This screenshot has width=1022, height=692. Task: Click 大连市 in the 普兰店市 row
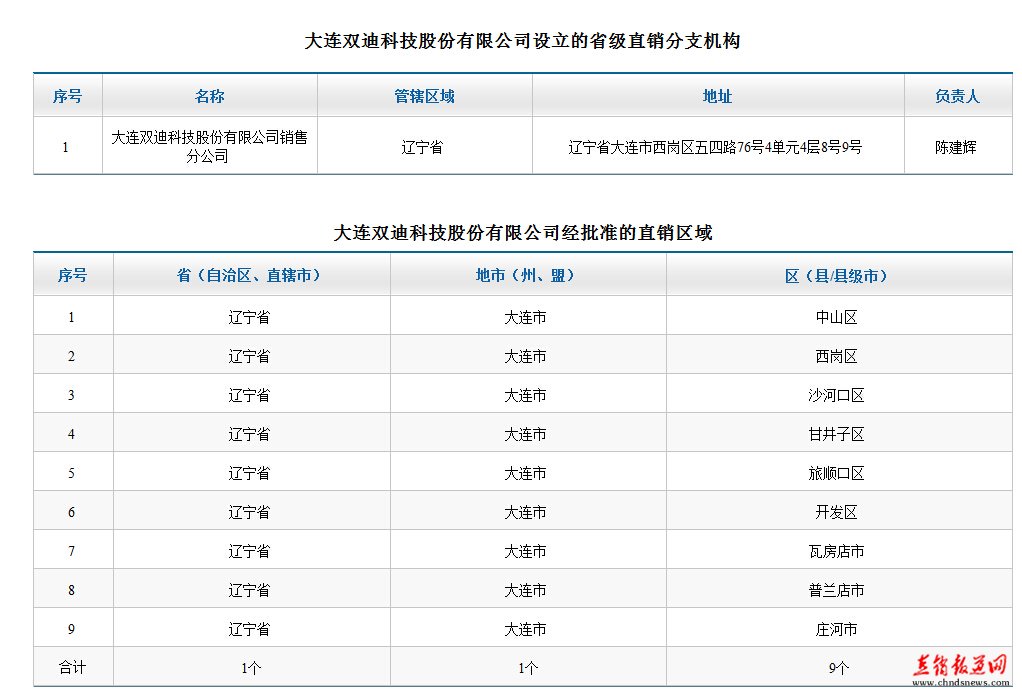pyautogui.click(x=525, y=590)
